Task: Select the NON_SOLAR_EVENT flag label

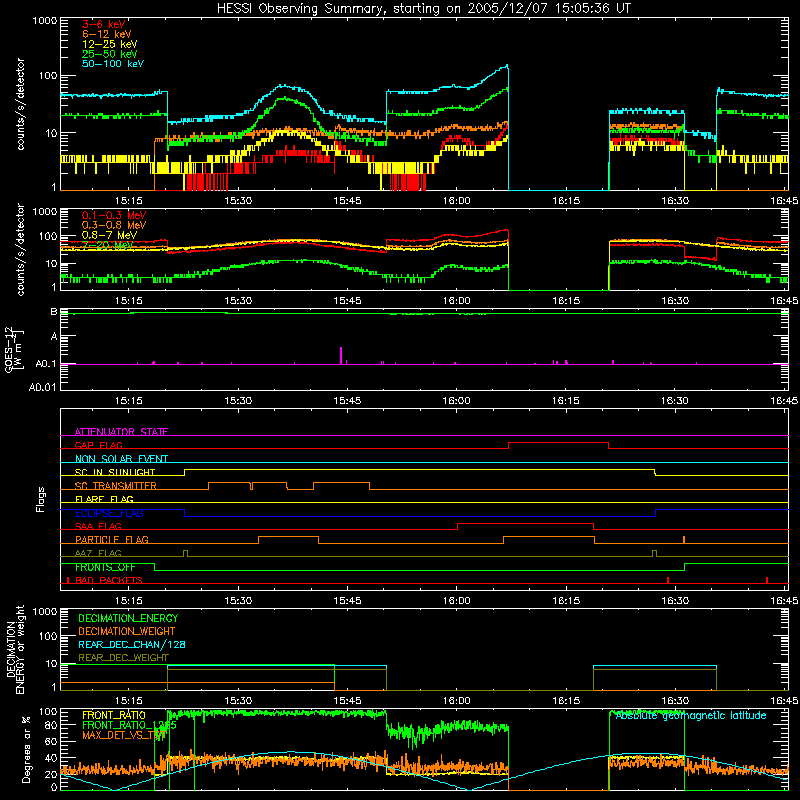Action: [x=121, y=459]
